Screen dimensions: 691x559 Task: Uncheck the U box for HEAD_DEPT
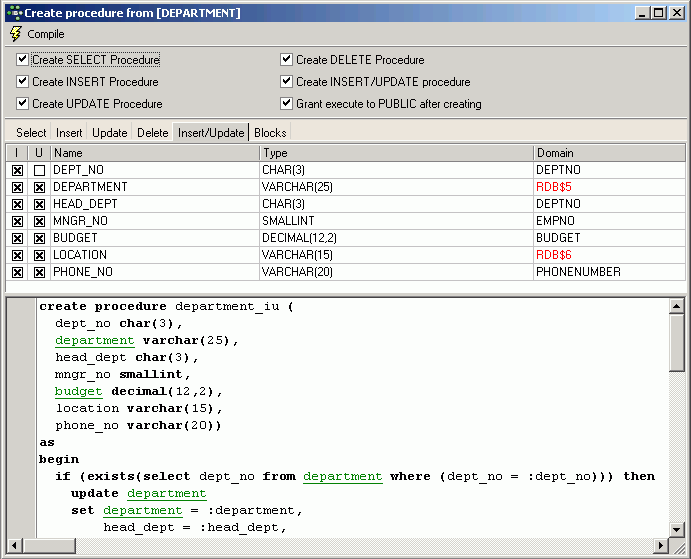click(39, 204)
